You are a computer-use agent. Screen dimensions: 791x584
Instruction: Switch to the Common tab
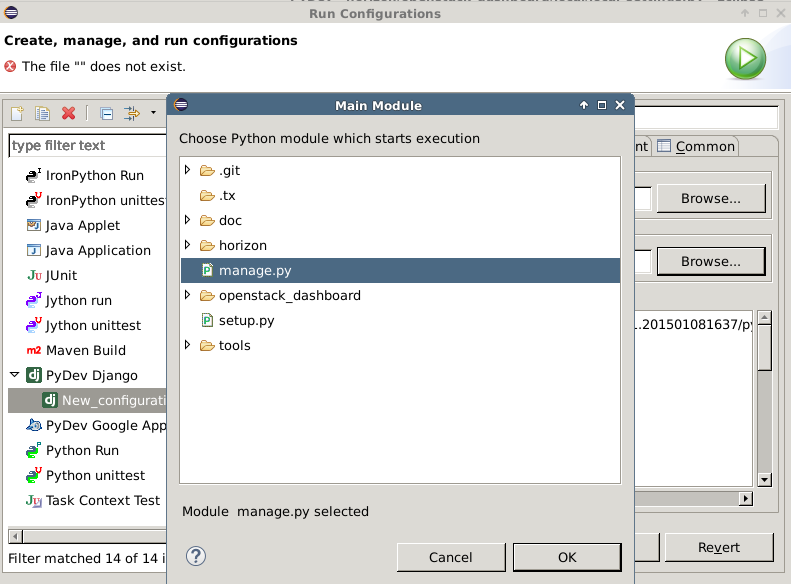pos(697,146)
